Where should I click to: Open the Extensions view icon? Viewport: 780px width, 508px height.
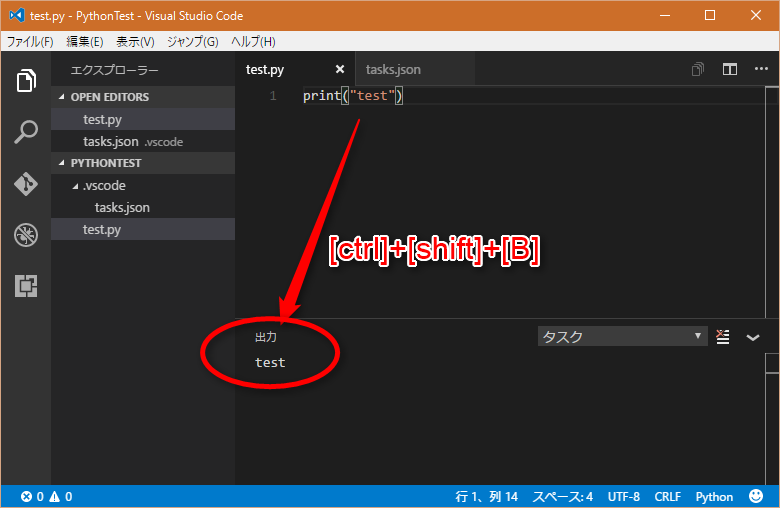pos(26,286)
